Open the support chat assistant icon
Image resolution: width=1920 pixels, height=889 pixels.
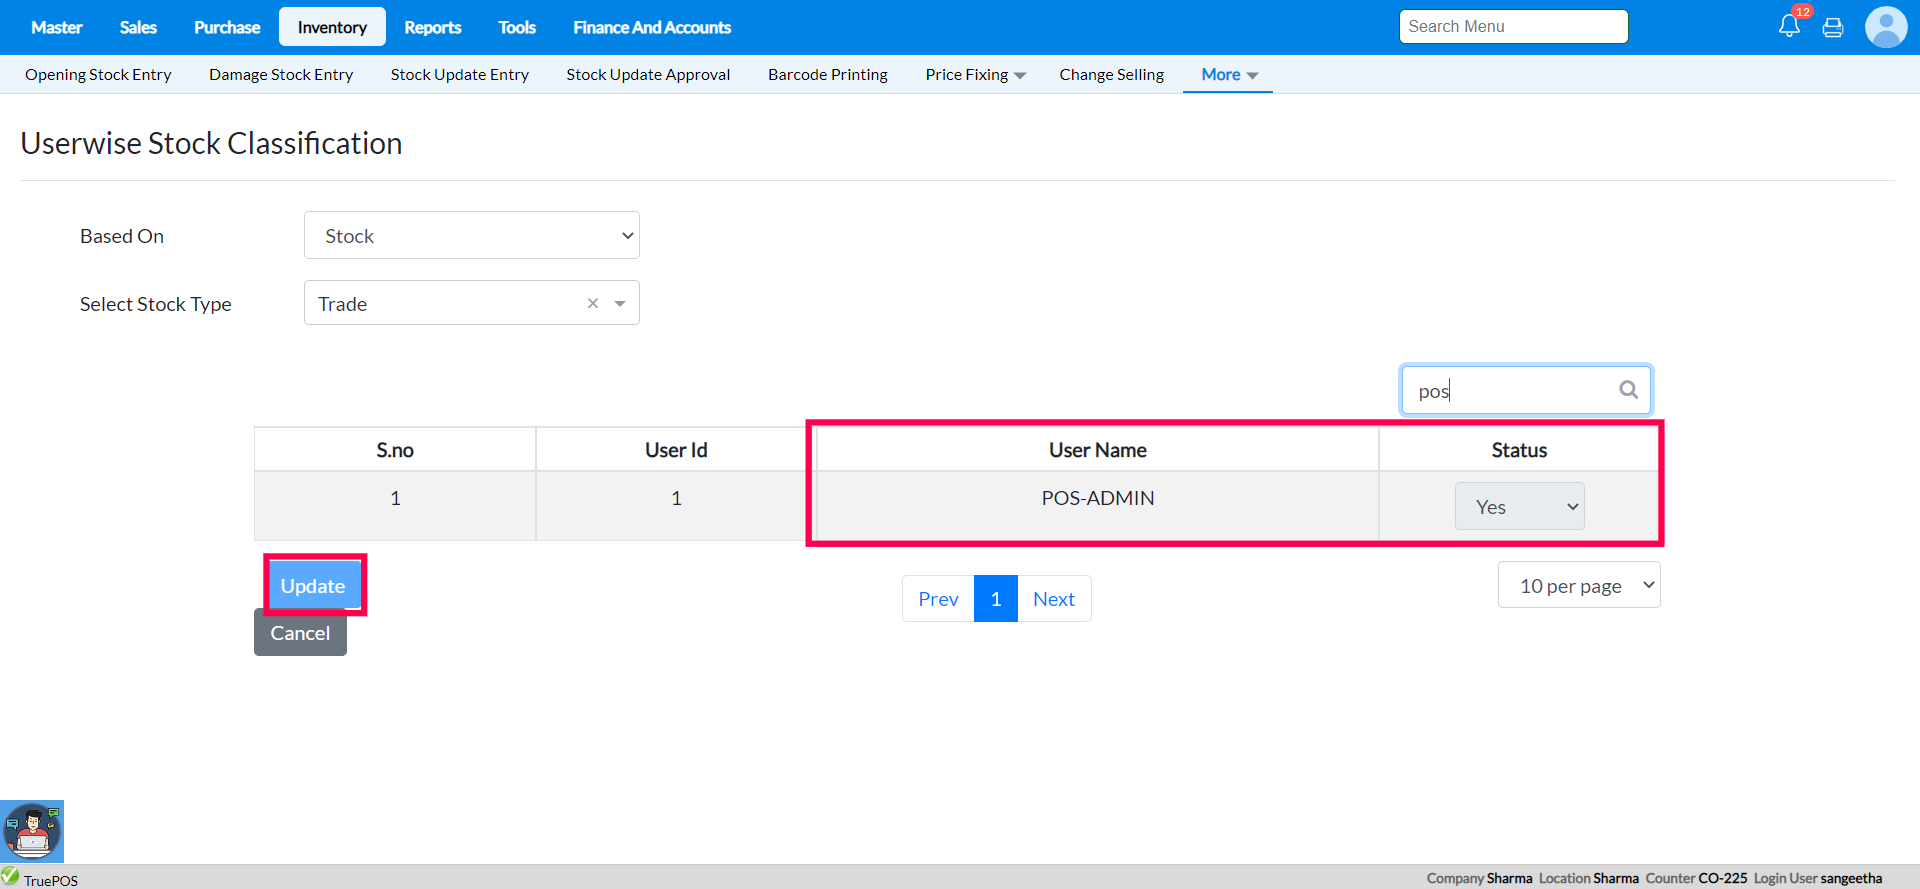click(x=32, y=831)
